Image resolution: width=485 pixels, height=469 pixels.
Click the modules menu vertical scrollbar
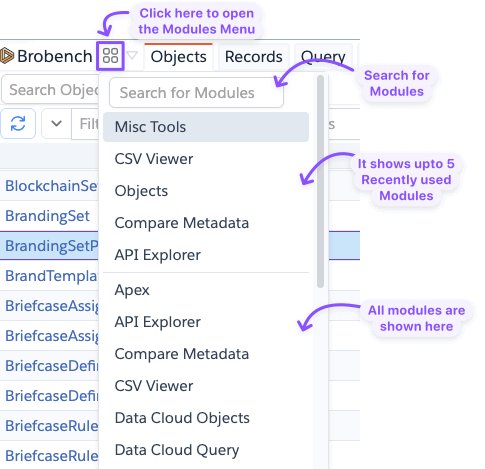point(320,181)
